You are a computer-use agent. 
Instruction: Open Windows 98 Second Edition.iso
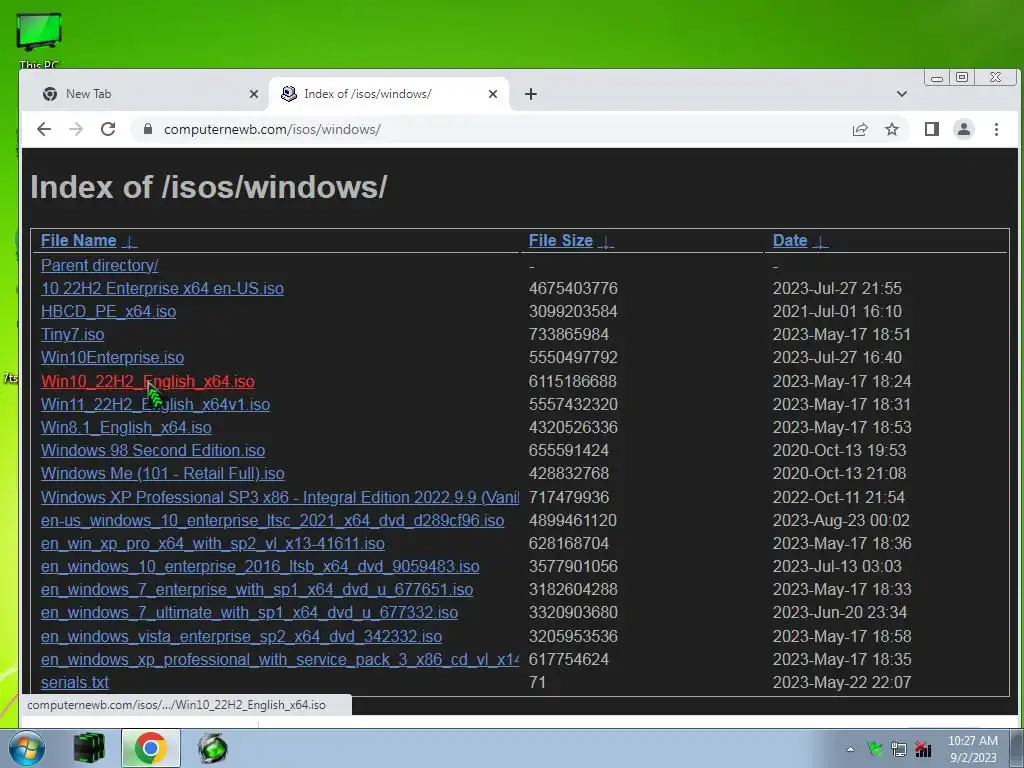pos(153,450)
